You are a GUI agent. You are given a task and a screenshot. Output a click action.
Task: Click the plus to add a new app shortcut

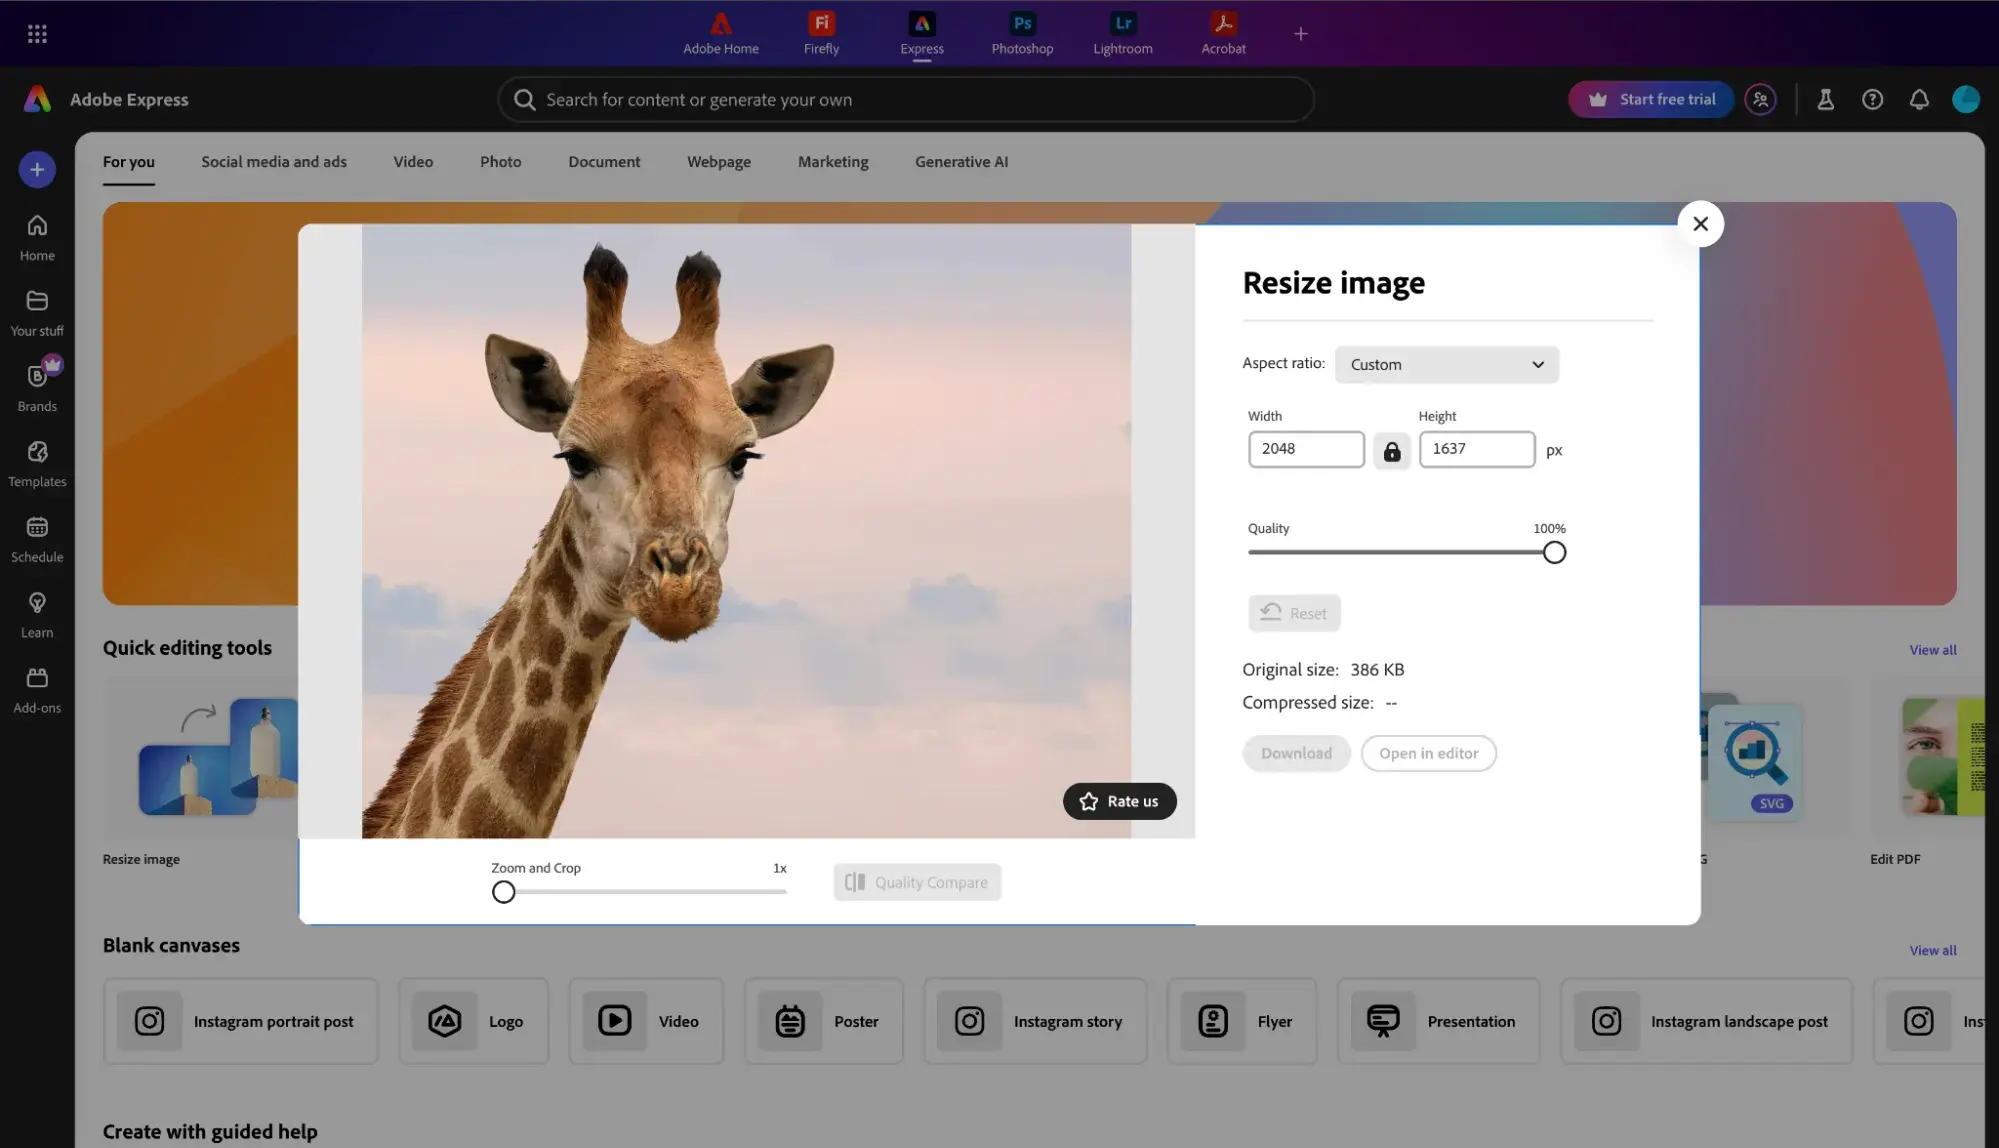[1300, 33]
